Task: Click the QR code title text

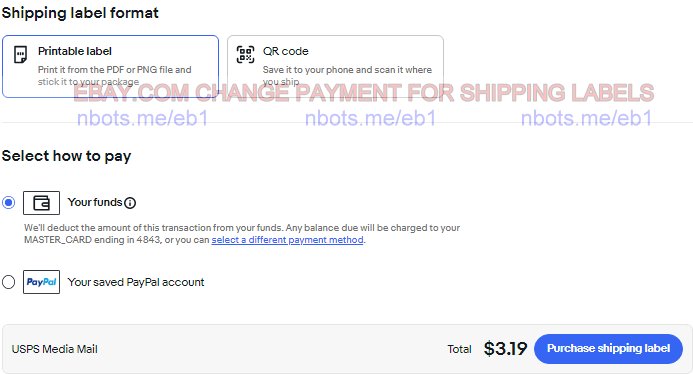Action: 286,51
